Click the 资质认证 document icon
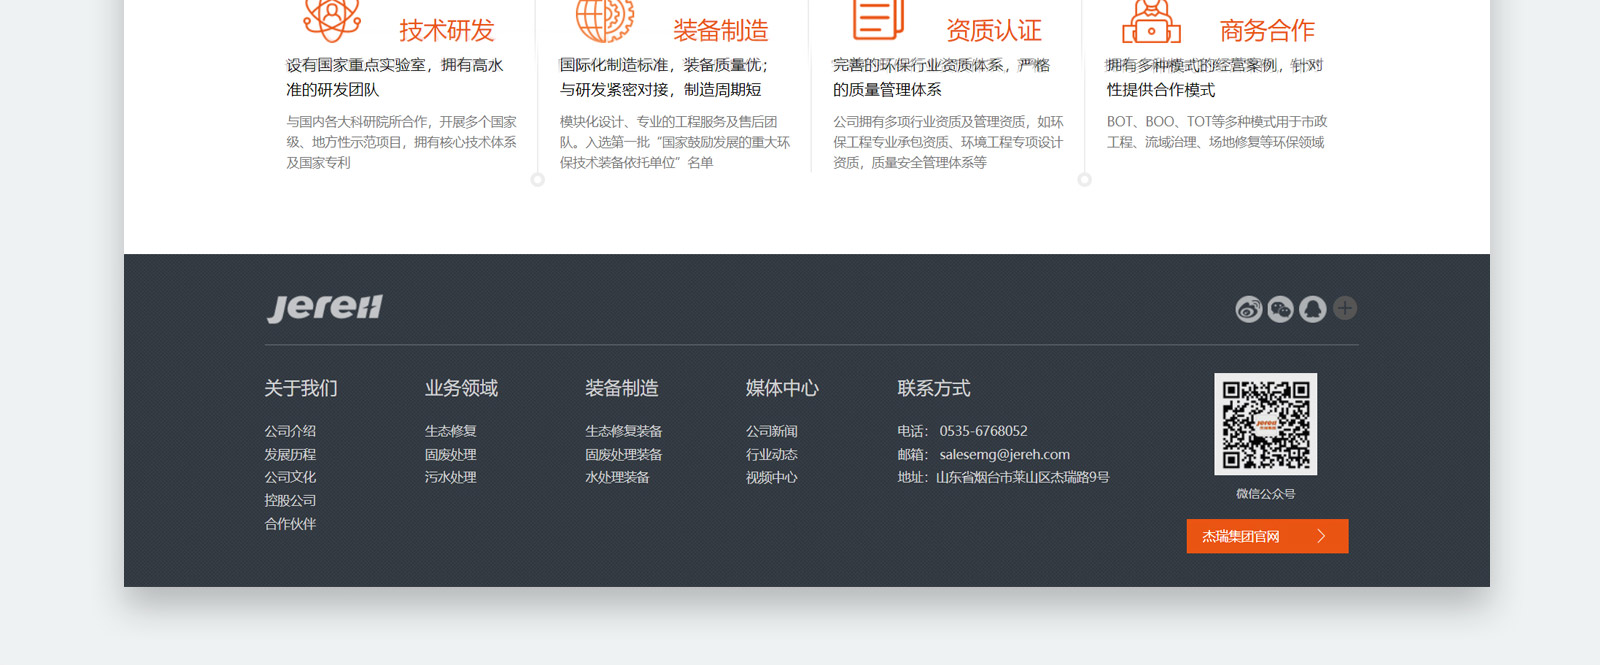This screenshot has width=1600, height=665. click(x=877, y=19)
